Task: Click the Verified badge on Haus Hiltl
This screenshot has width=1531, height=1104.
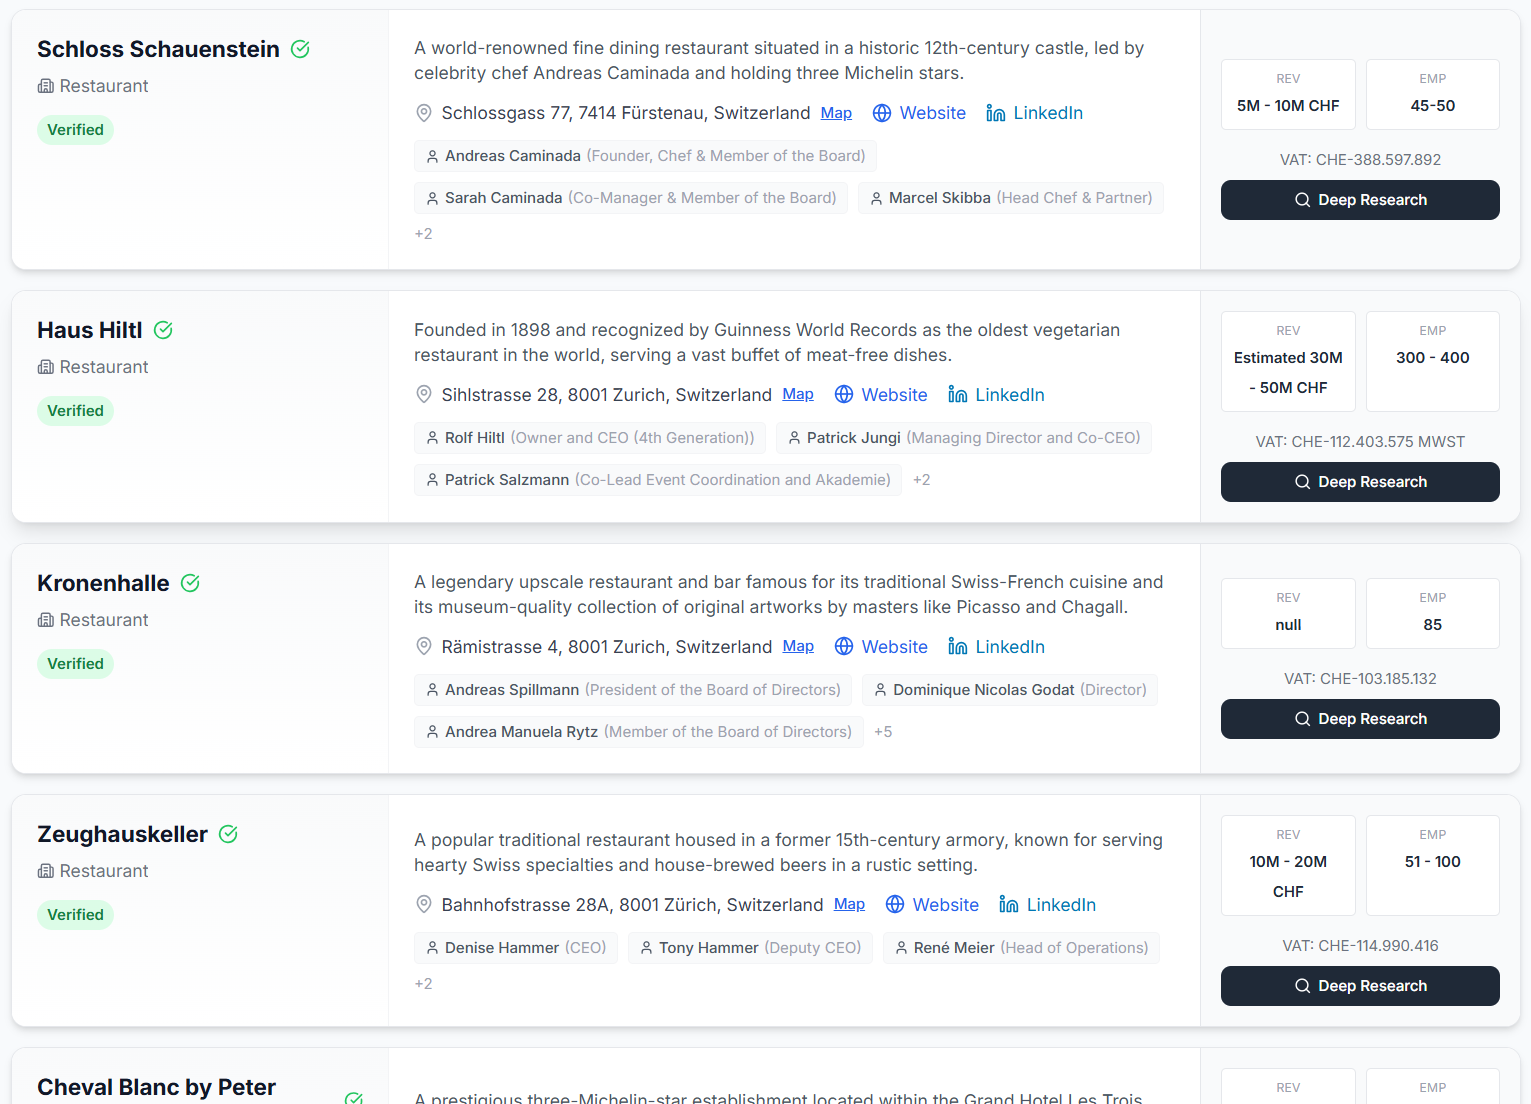Action: [x=75, y=410]
